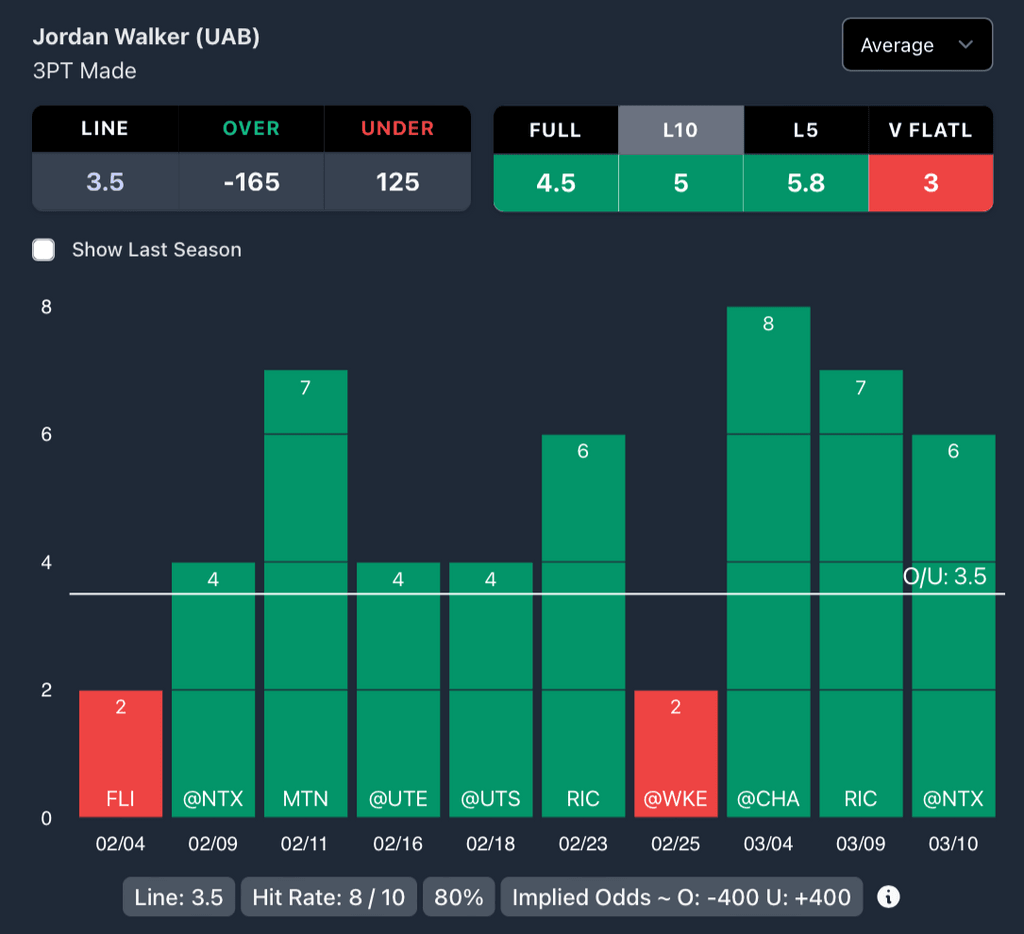Select the MTN bar for 02/11
1024x934 pixels.
pos(306,593)
